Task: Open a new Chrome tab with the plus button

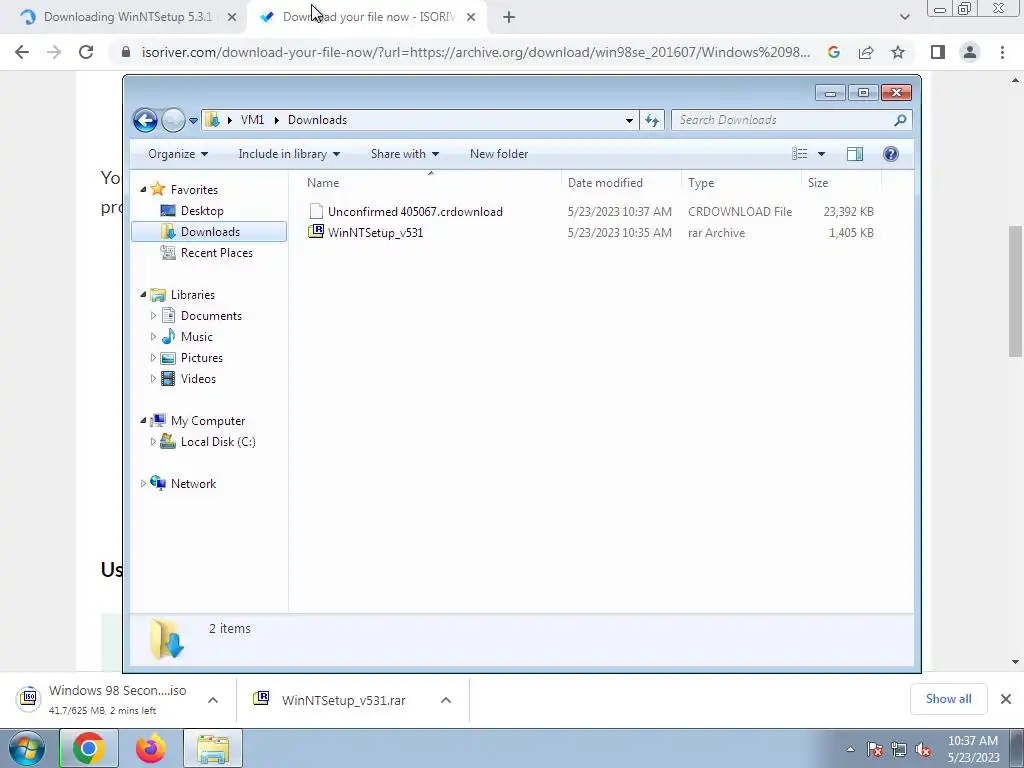Action: click(x=509, y=18)
